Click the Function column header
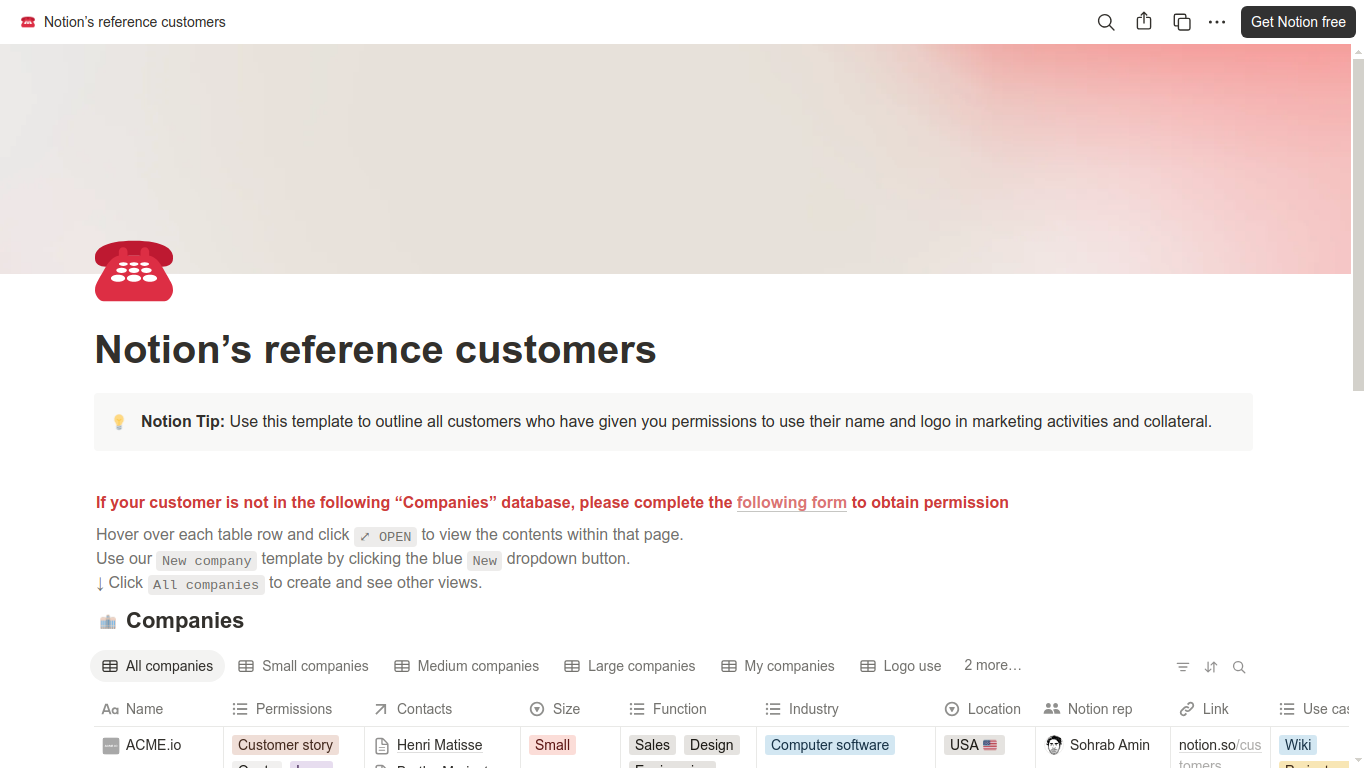 coord(689,709)
